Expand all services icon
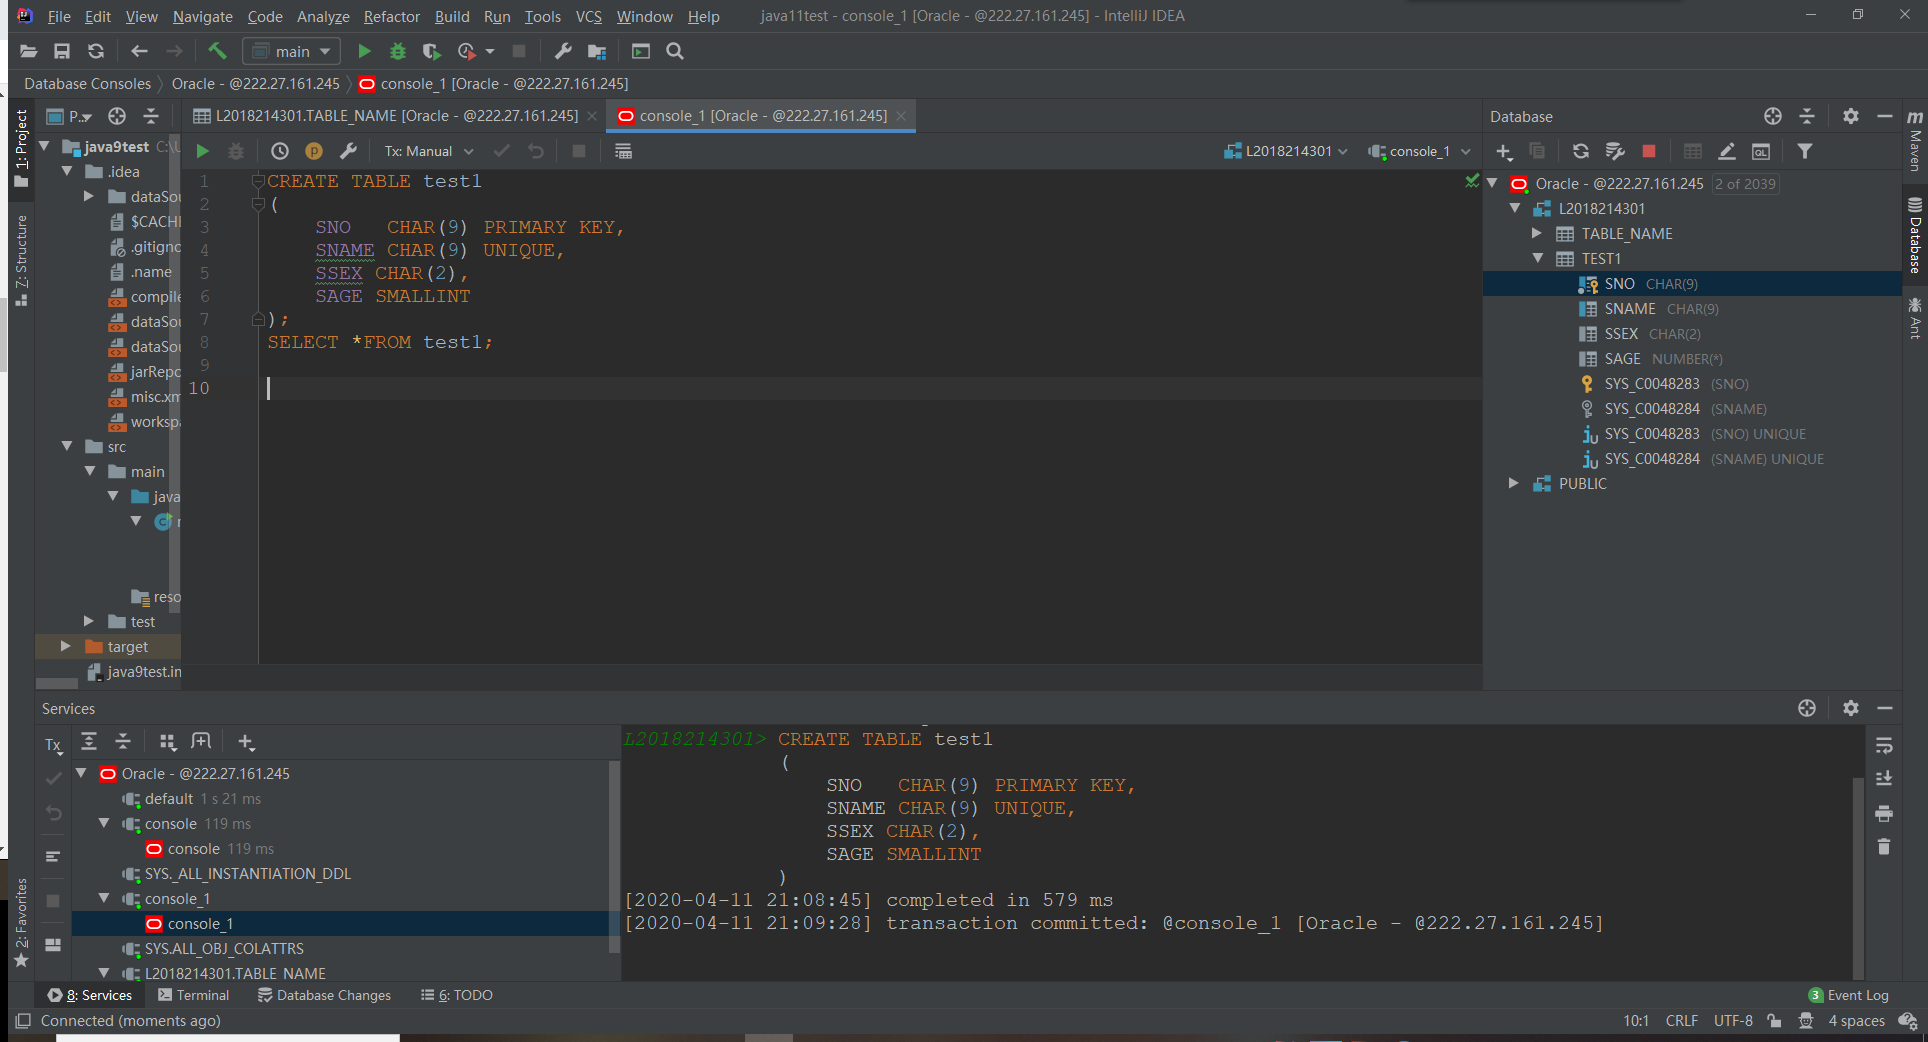The width and height of the screenshot is (1928, 1042). (89, 741)
